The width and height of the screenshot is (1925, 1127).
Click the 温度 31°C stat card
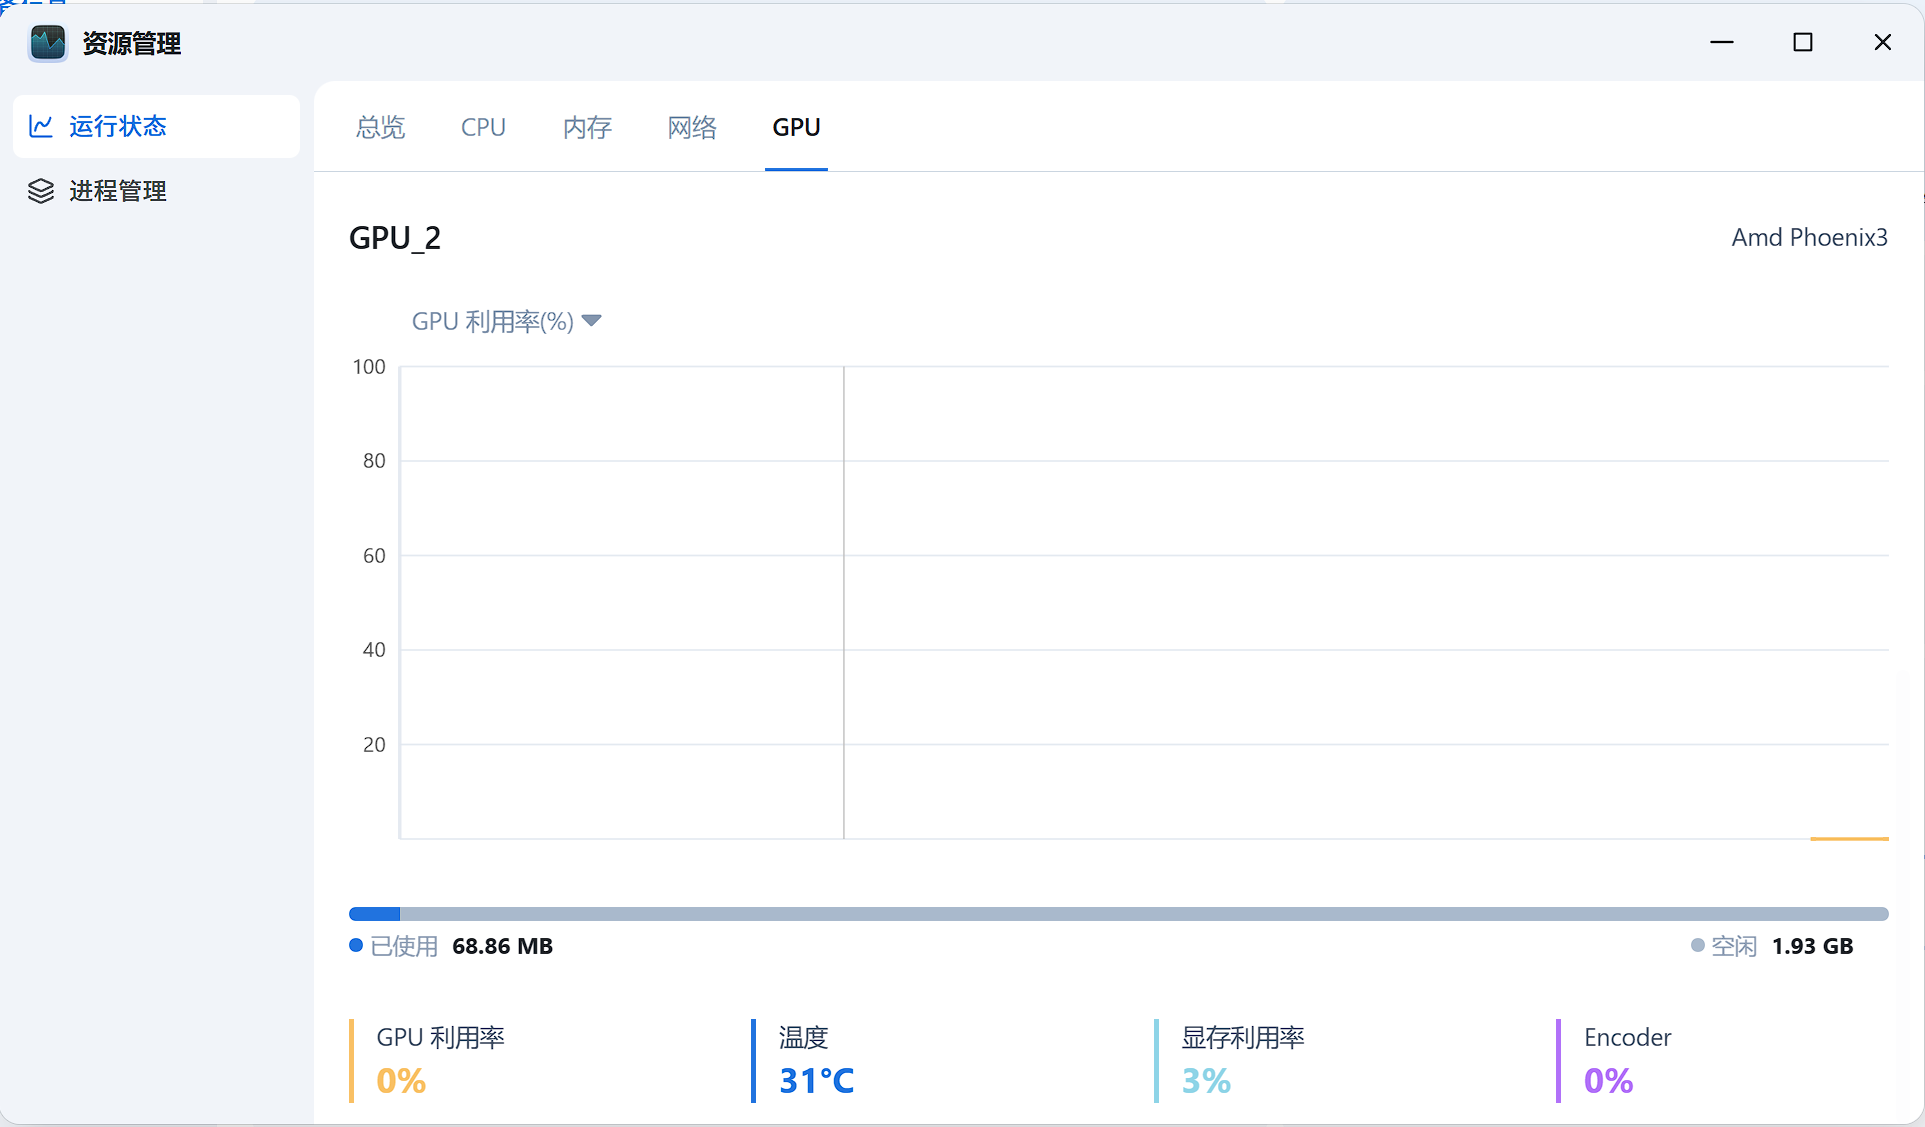[816, 1060]
